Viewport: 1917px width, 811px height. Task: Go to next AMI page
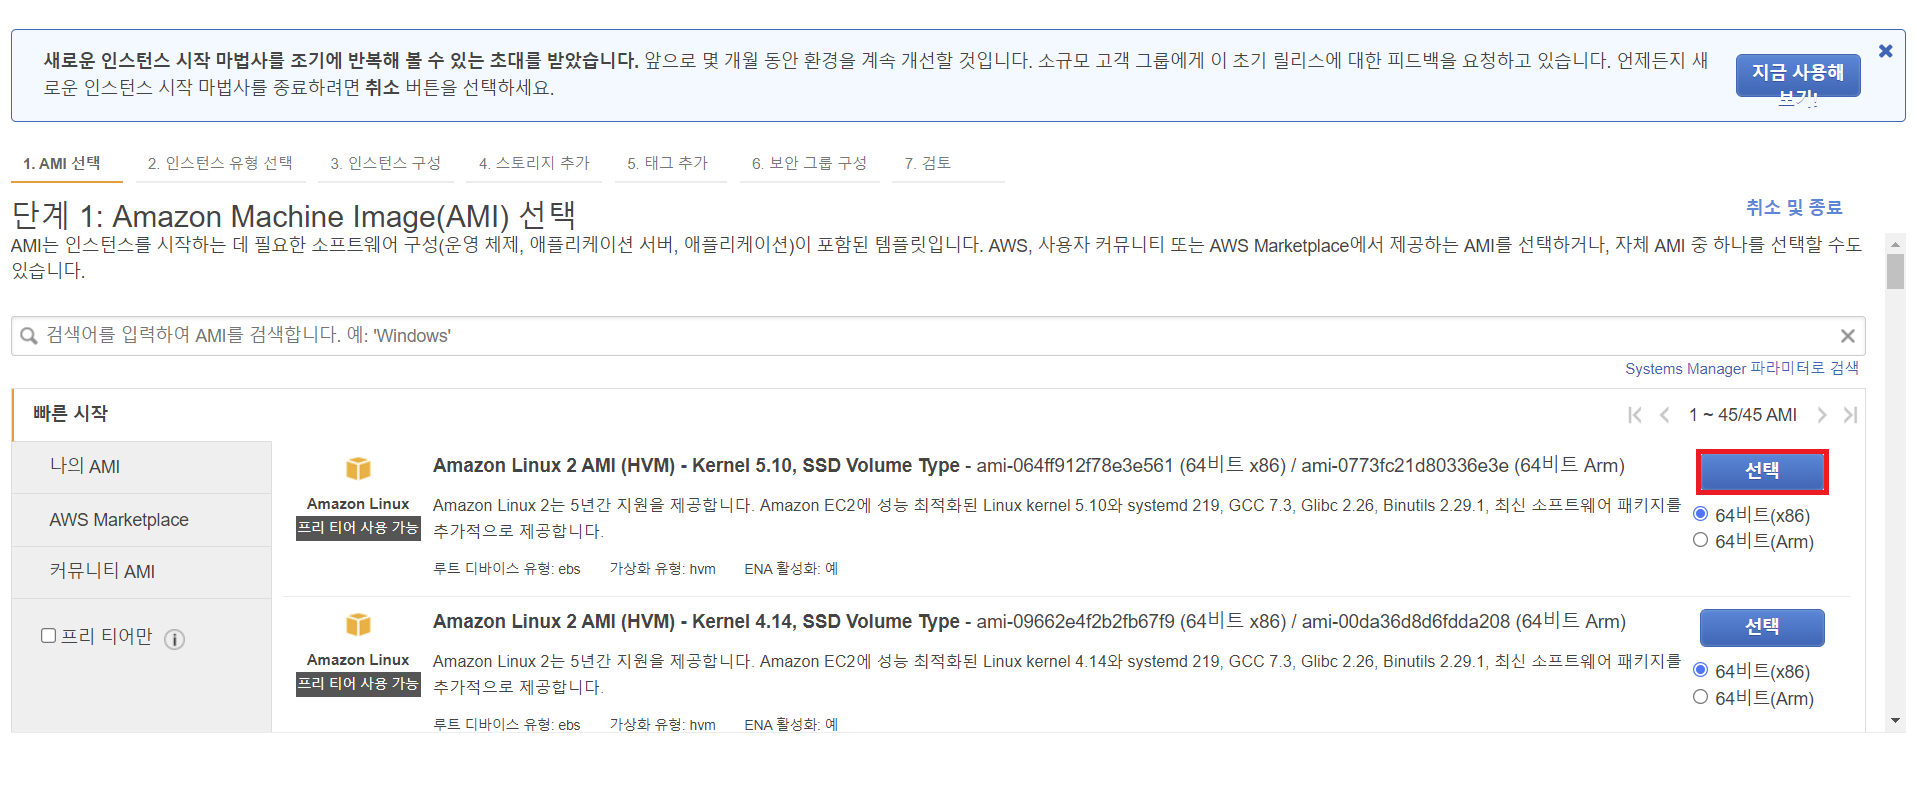pos(1821,415)
